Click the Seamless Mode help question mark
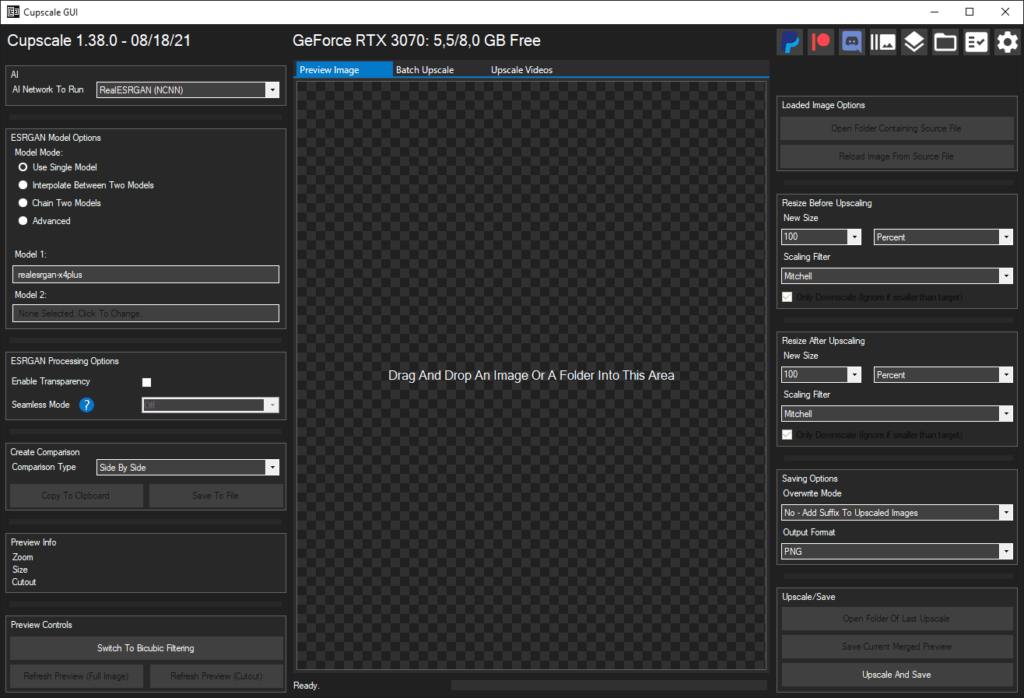Screen dimensions: 1024x698 point(86,405)
